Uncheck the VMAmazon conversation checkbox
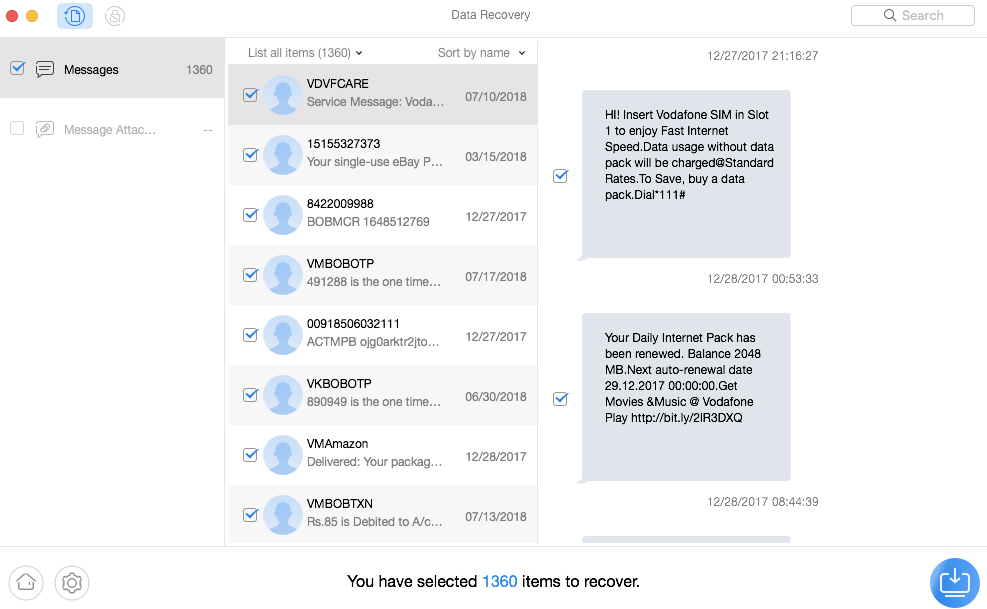Image resolution: width=987 pixels, height=609 pixels. click(x=251, y=455)
